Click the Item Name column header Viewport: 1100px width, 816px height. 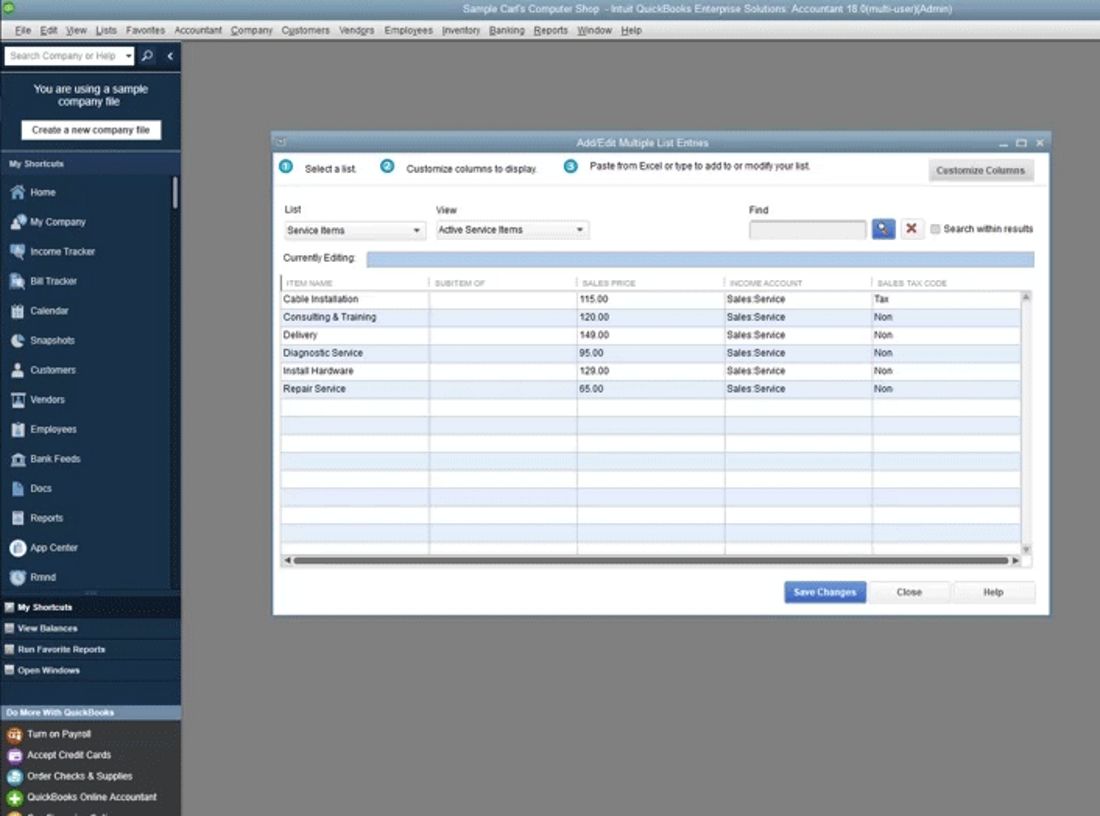point(355,283)
